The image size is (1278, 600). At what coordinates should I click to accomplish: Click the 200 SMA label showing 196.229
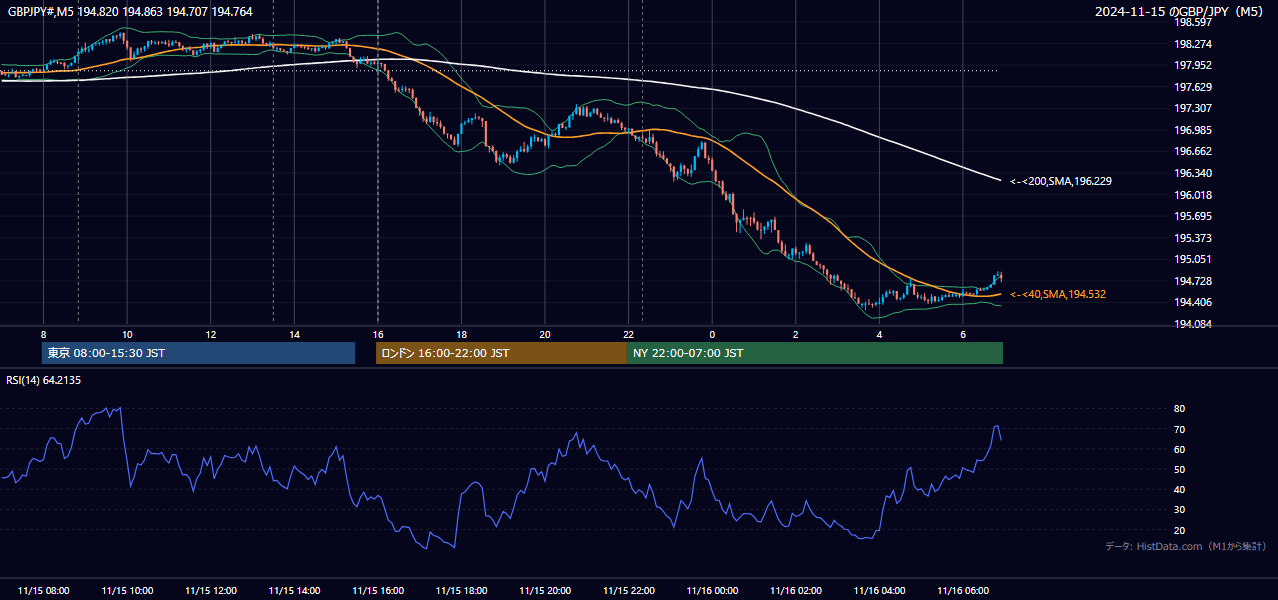(x=1061, y=182)
